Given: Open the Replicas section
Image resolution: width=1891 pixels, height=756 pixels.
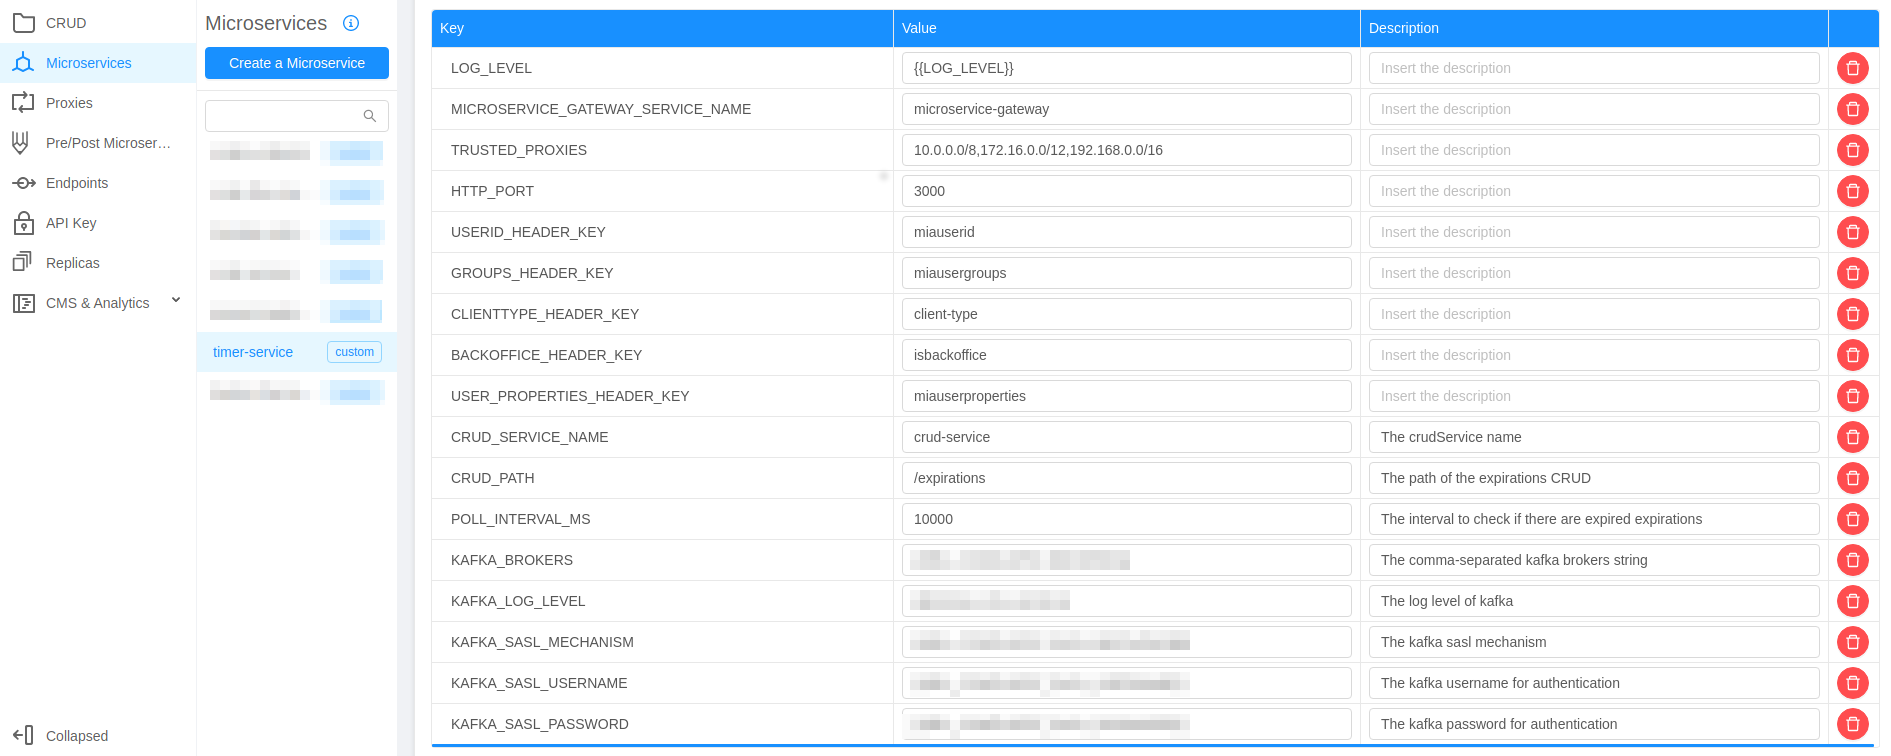Looking at the screenshot, I should (x=98, y=263).
